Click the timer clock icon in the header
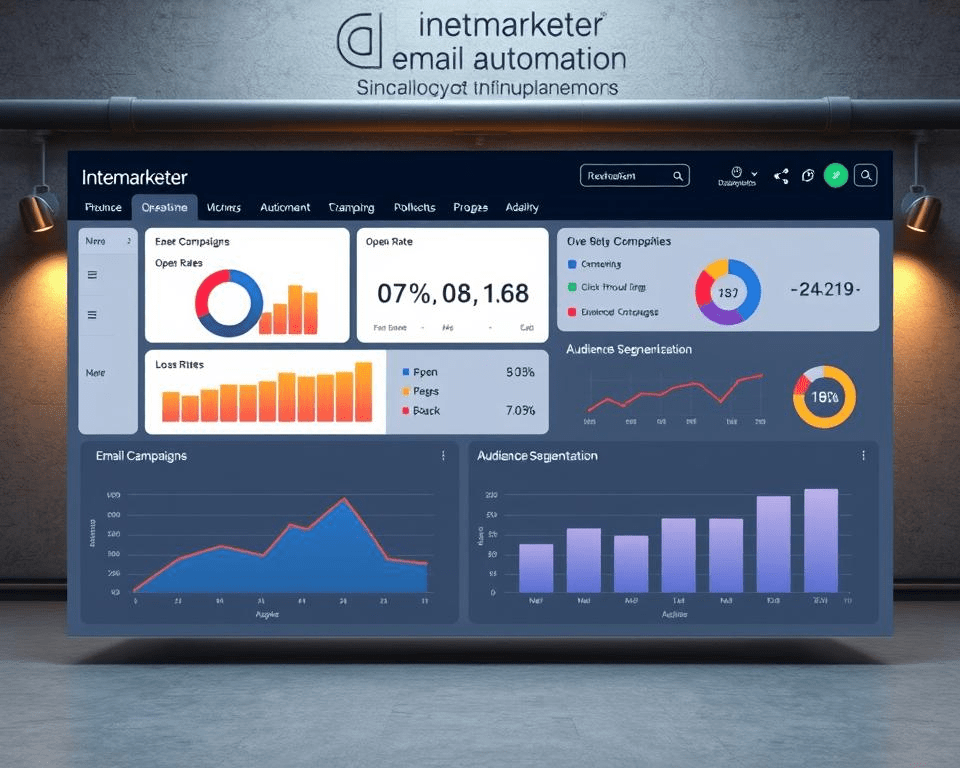 (808, 176)
